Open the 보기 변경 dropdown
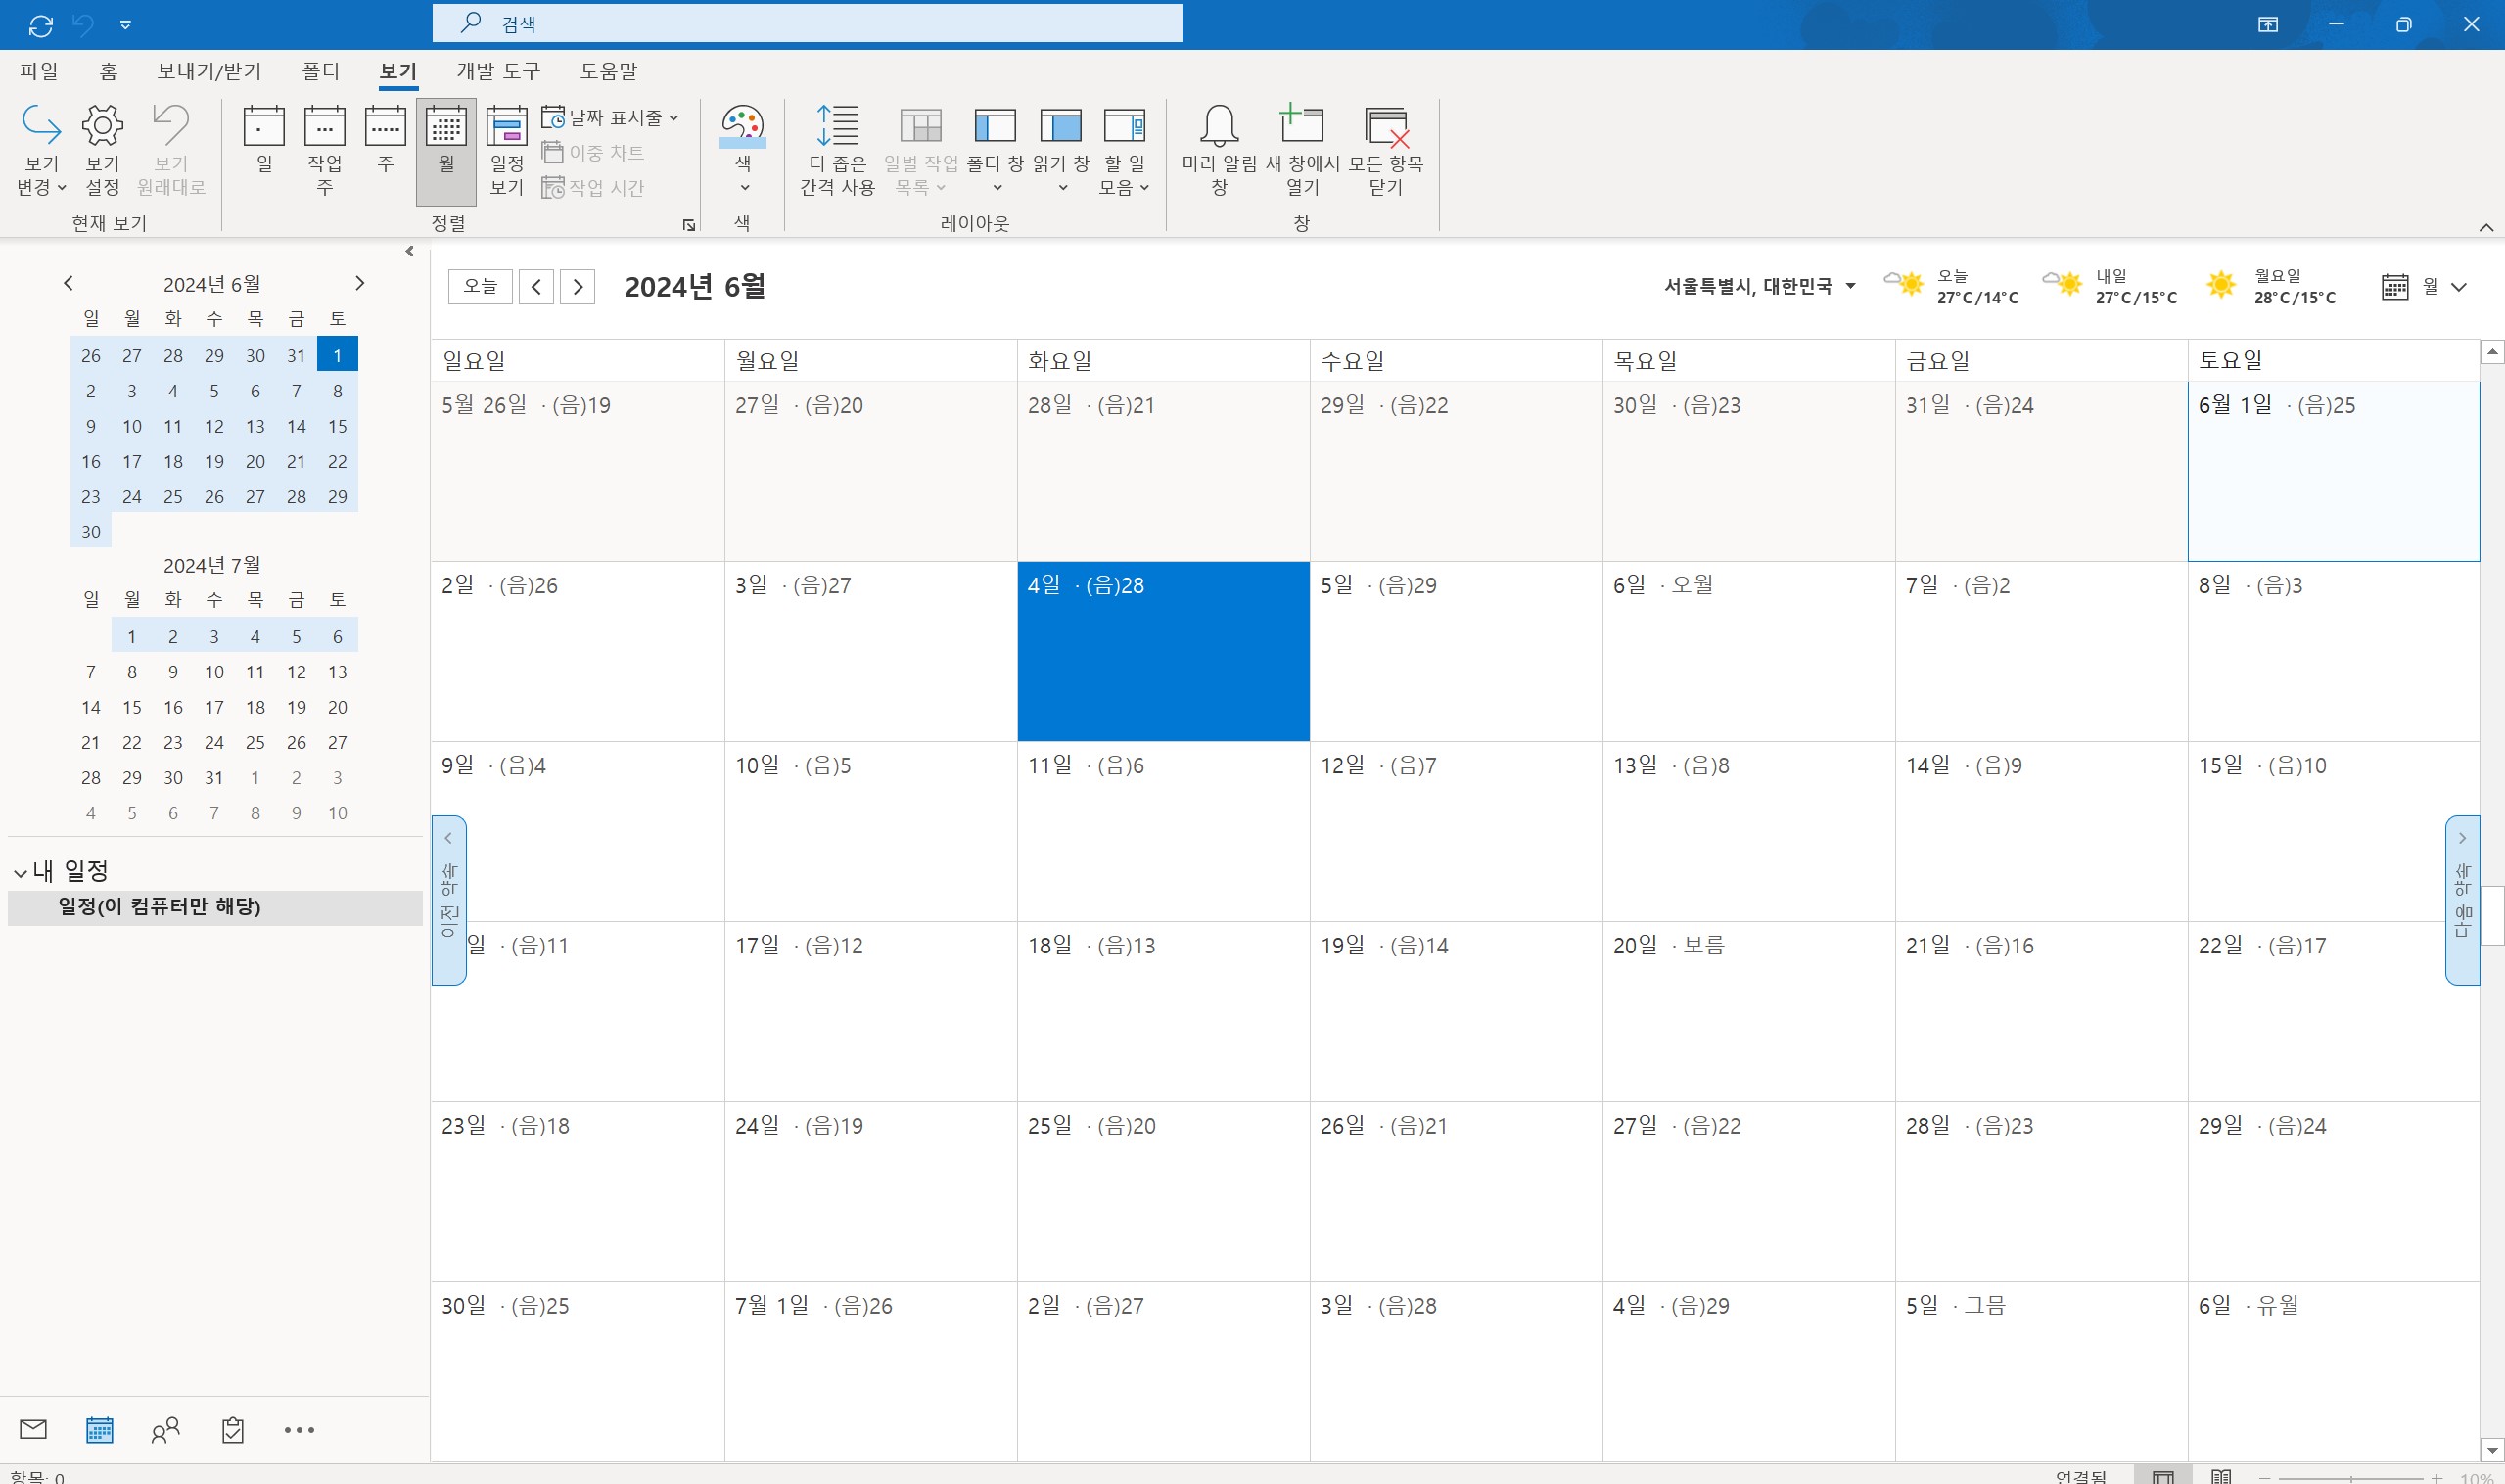2505x1484 pixels. [41, 150]
